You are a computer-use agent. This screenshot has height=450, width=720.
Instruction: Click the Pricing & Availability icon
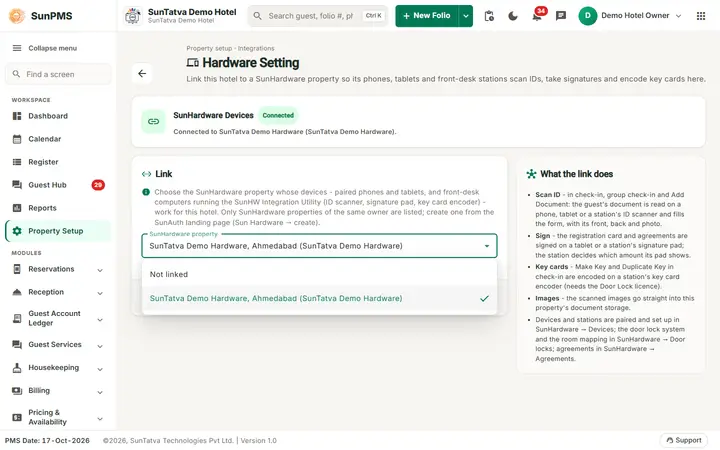tap(17, 417)
